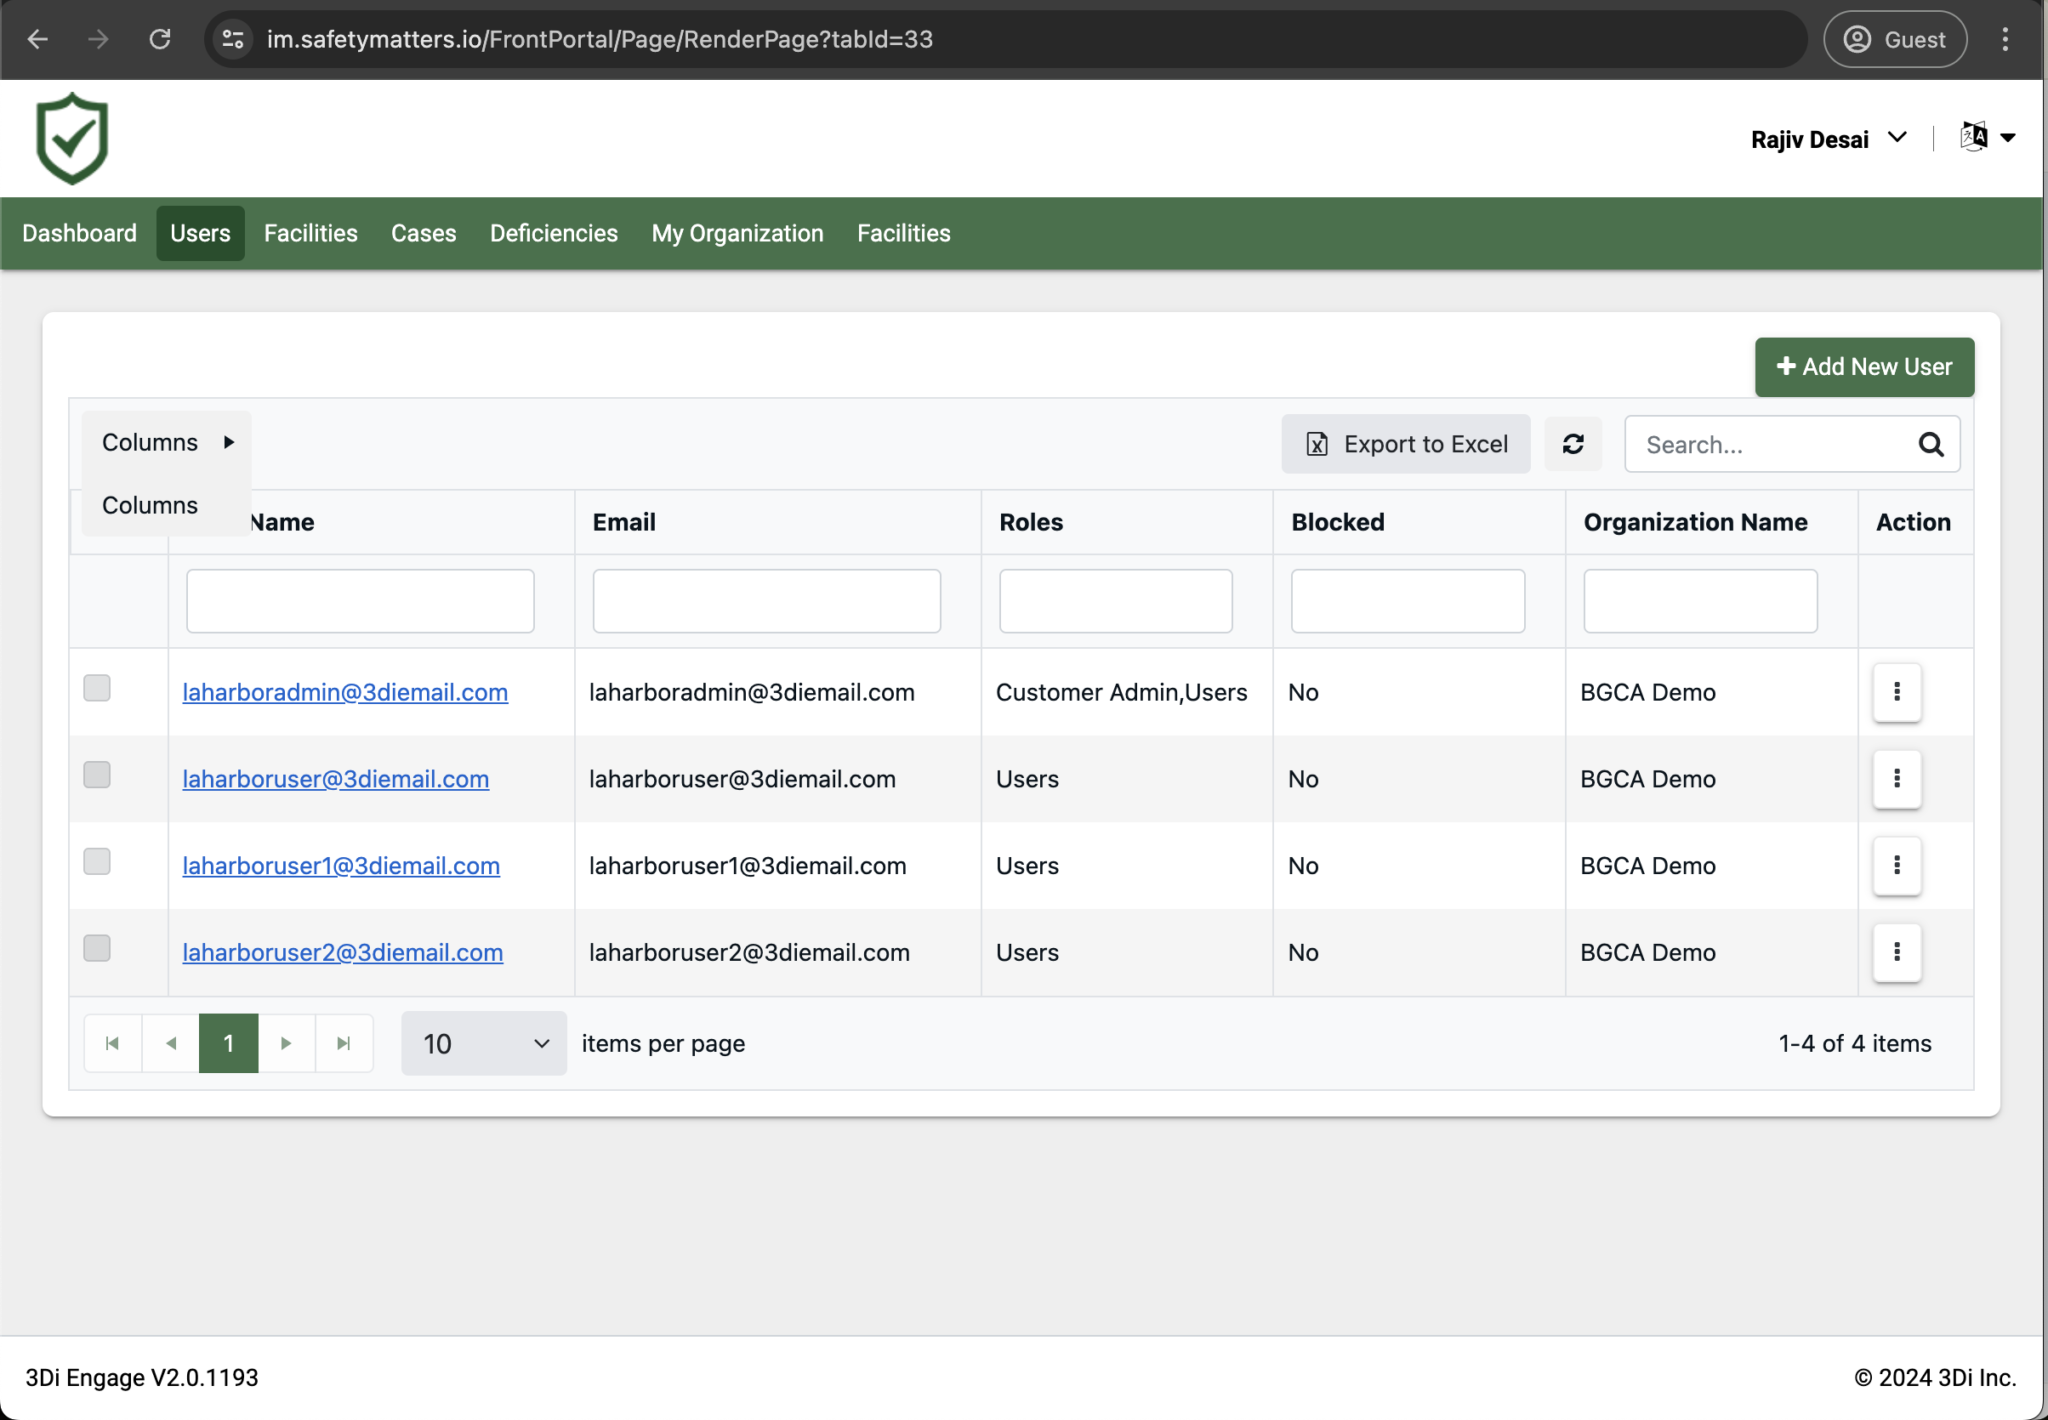Click the Roles column filter field
Image resolution: width=2048 pixels, height=1420 pixels.
pos(1115,601)
